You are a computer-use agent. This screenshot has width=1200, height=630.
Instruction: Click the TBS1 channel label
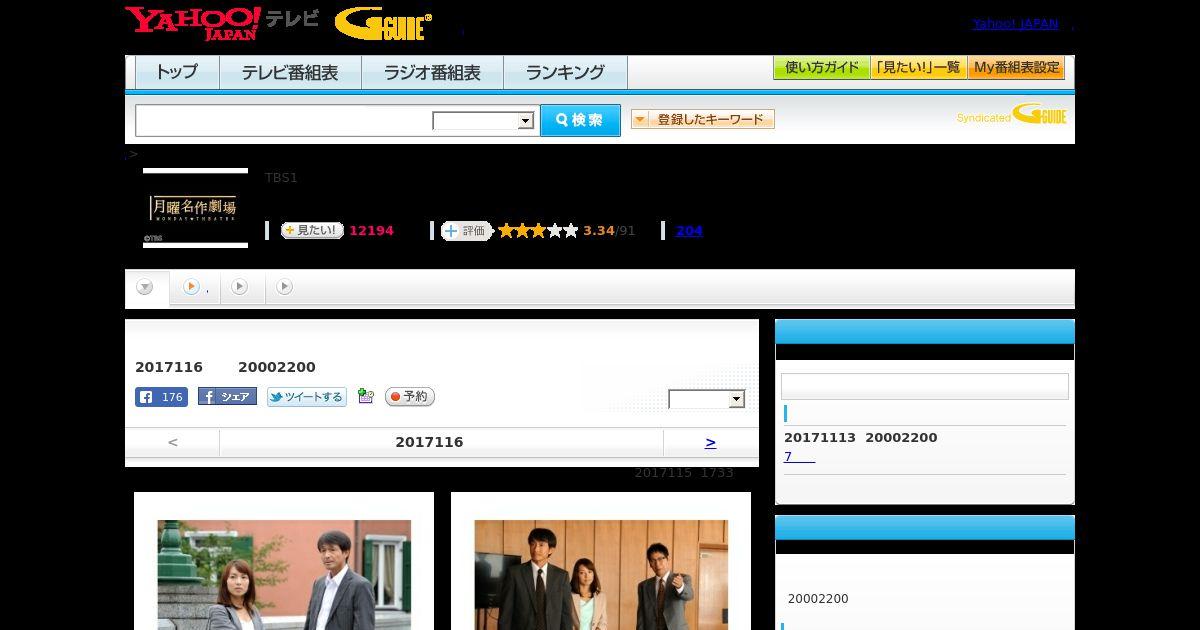pyautogui.click(x=281, y=178)
